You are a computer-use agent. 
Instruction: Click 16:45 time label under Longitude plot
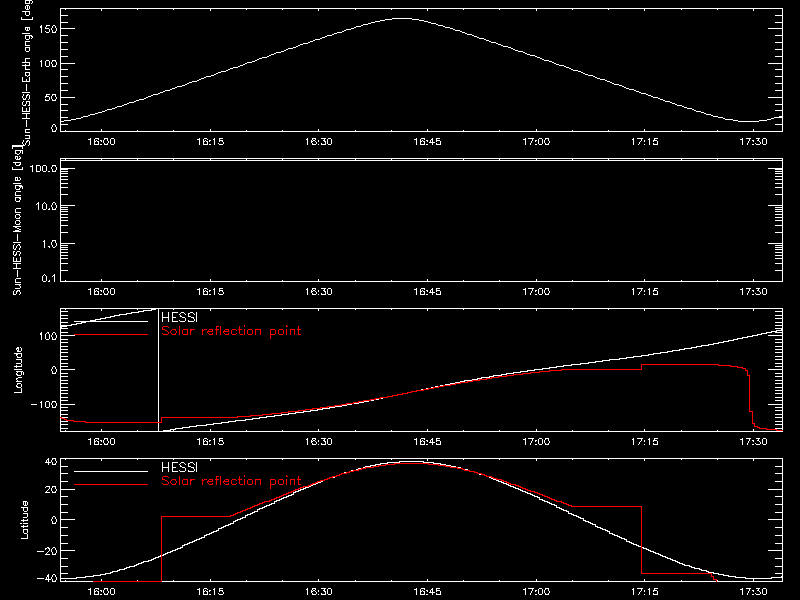tap(427, 442)
